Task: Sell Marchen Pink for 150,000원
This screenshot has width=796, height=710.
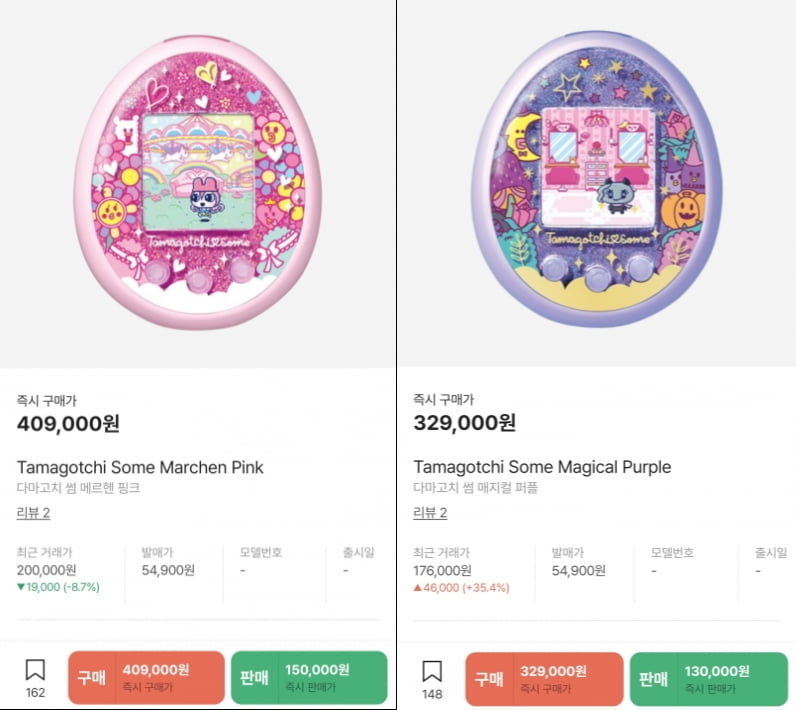Action: (x=309, y=678)
